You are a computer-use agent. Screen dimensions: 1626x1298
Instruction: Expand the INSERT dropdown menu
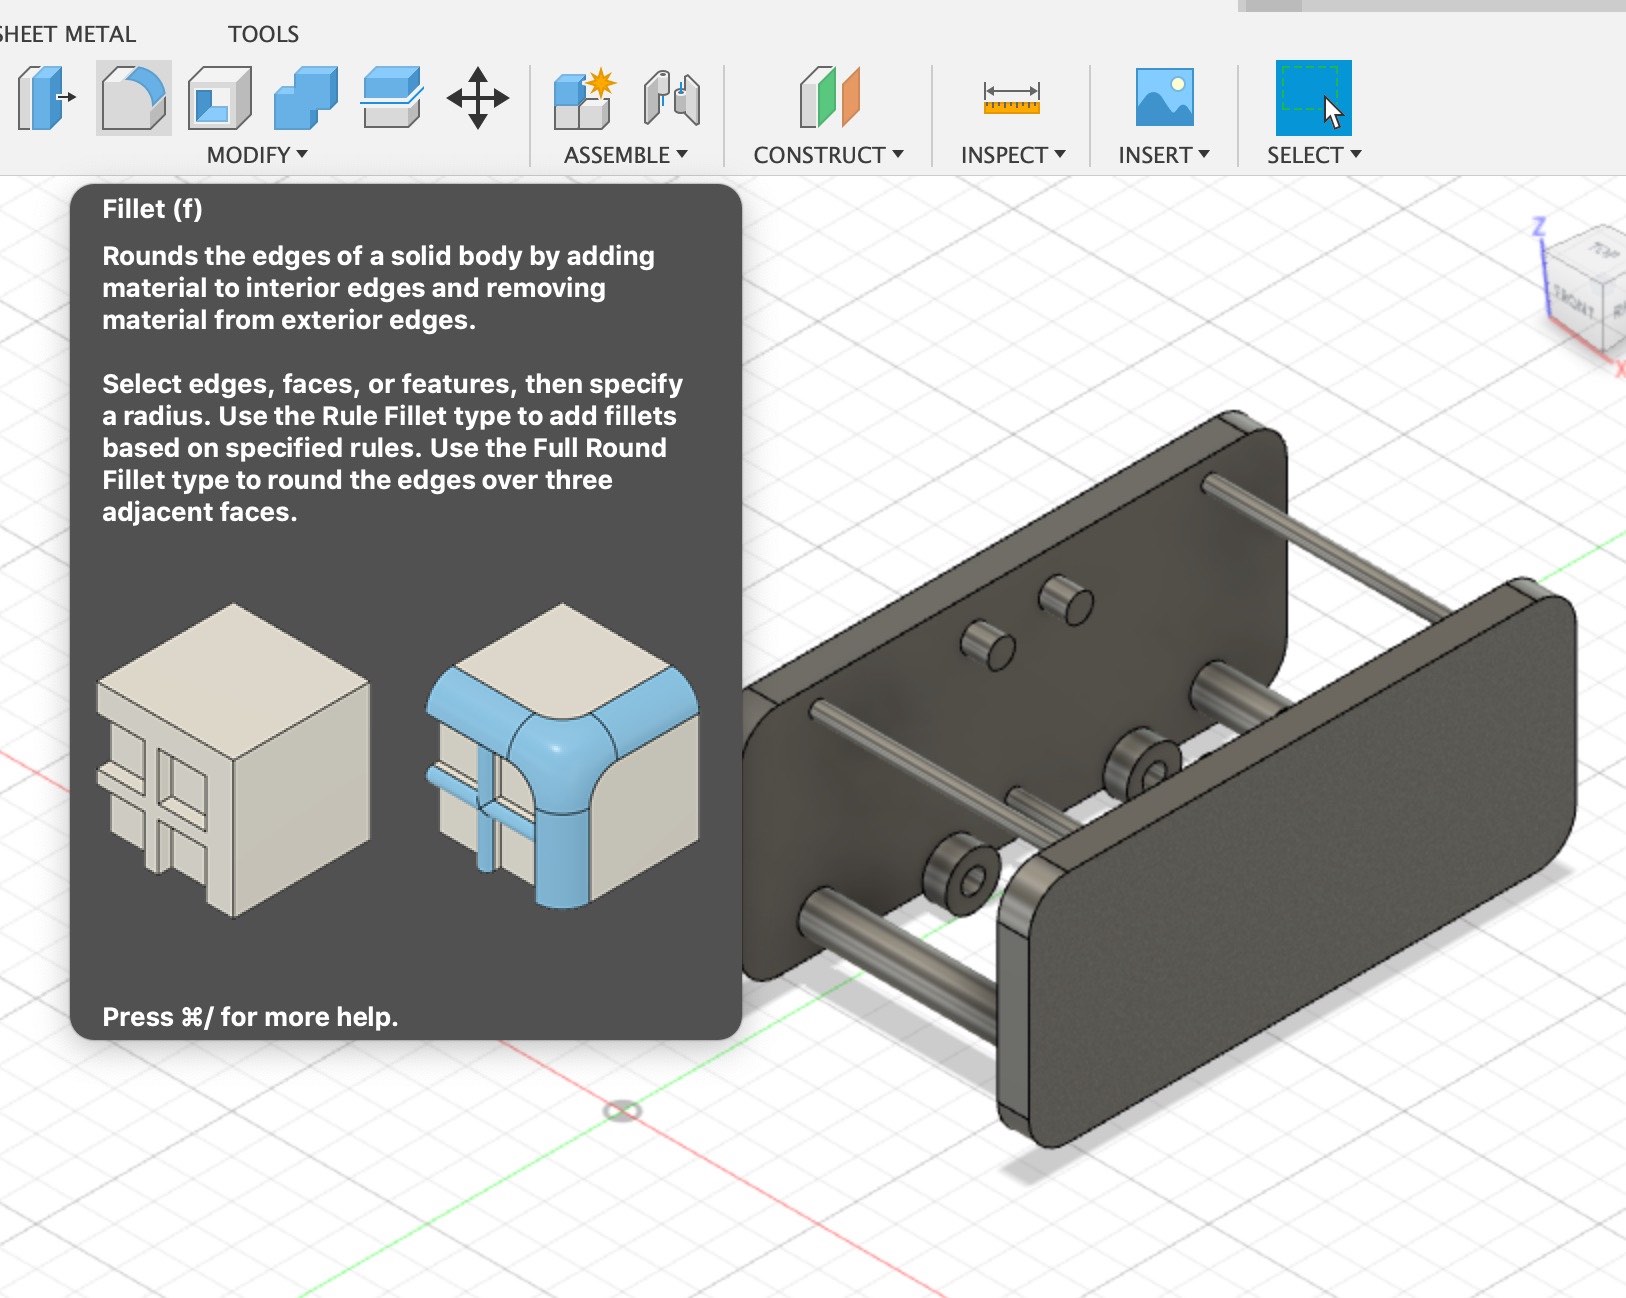click(1164, 155)
